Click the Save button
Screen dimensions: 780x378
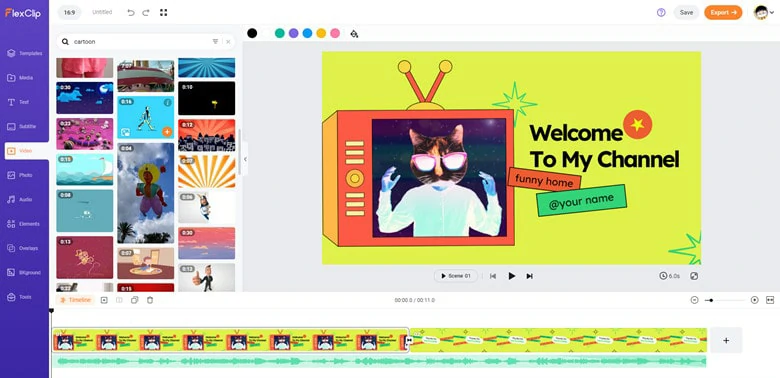tap(686, 12)
